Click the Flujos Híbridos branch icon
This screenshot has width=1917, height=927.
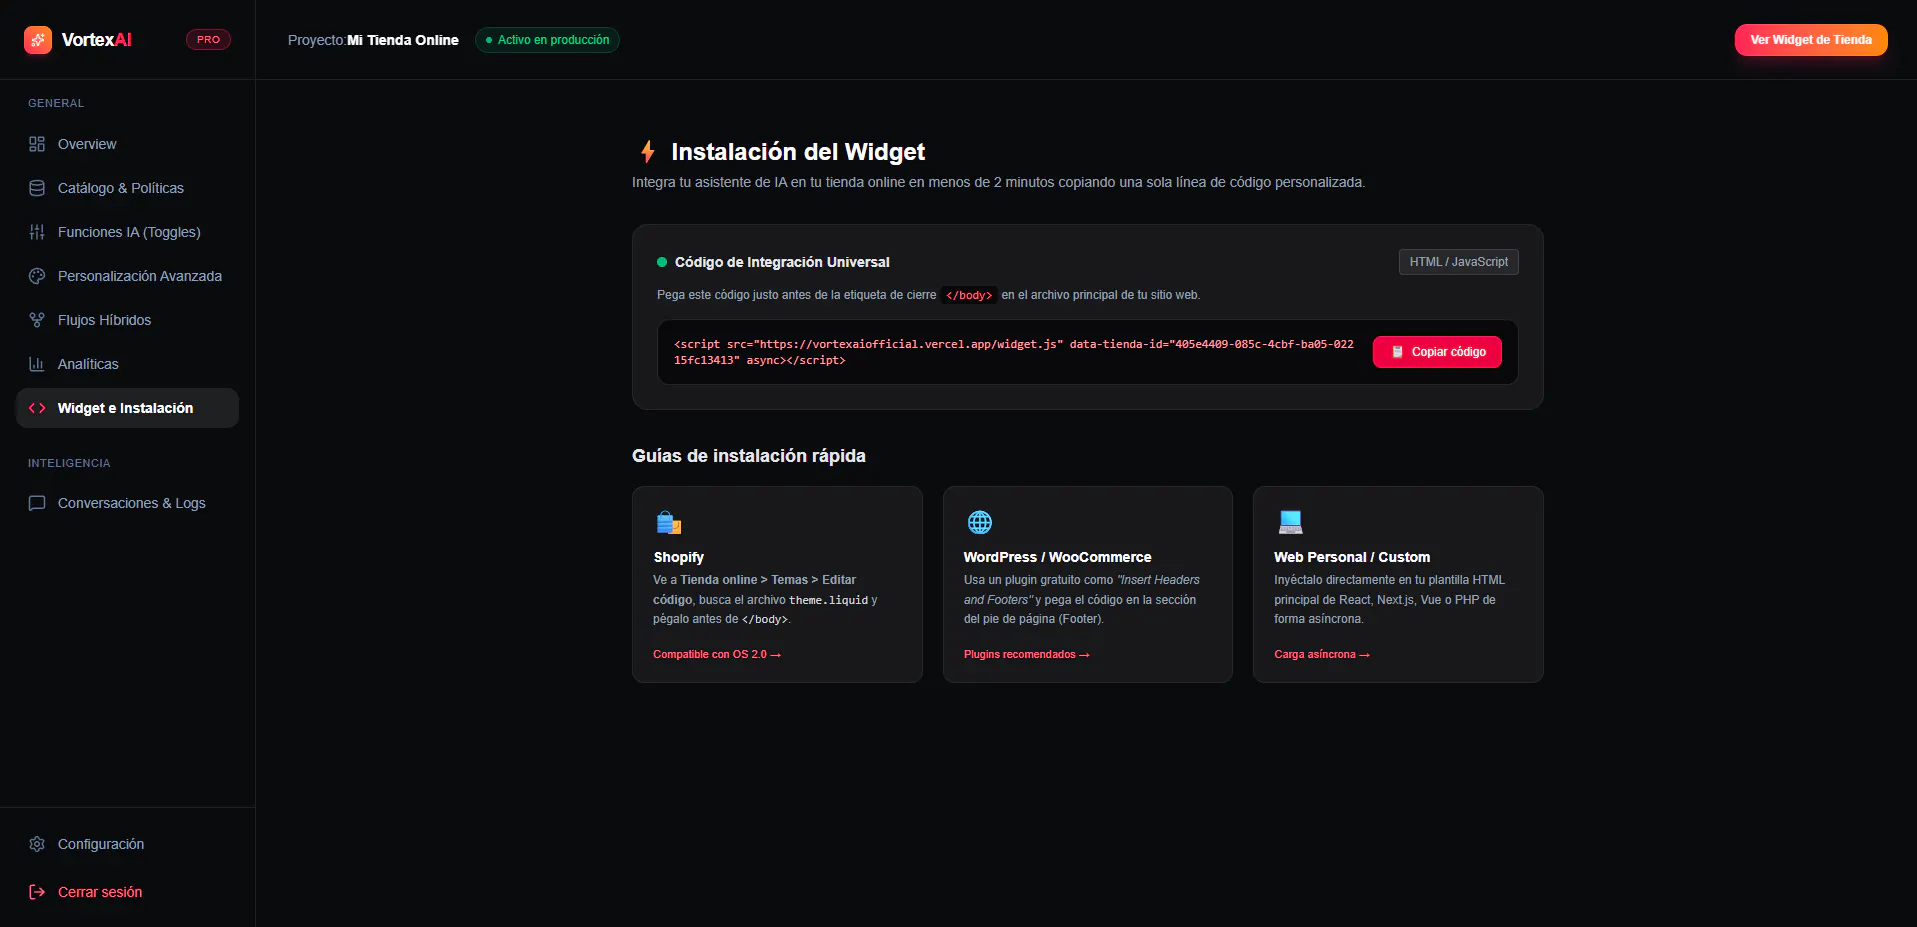coord(37,320)
